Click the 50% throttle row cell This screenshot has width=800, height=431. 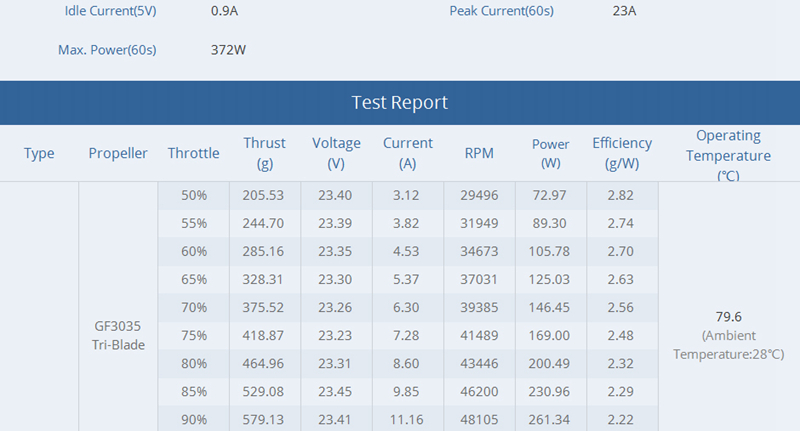[193, 194]
